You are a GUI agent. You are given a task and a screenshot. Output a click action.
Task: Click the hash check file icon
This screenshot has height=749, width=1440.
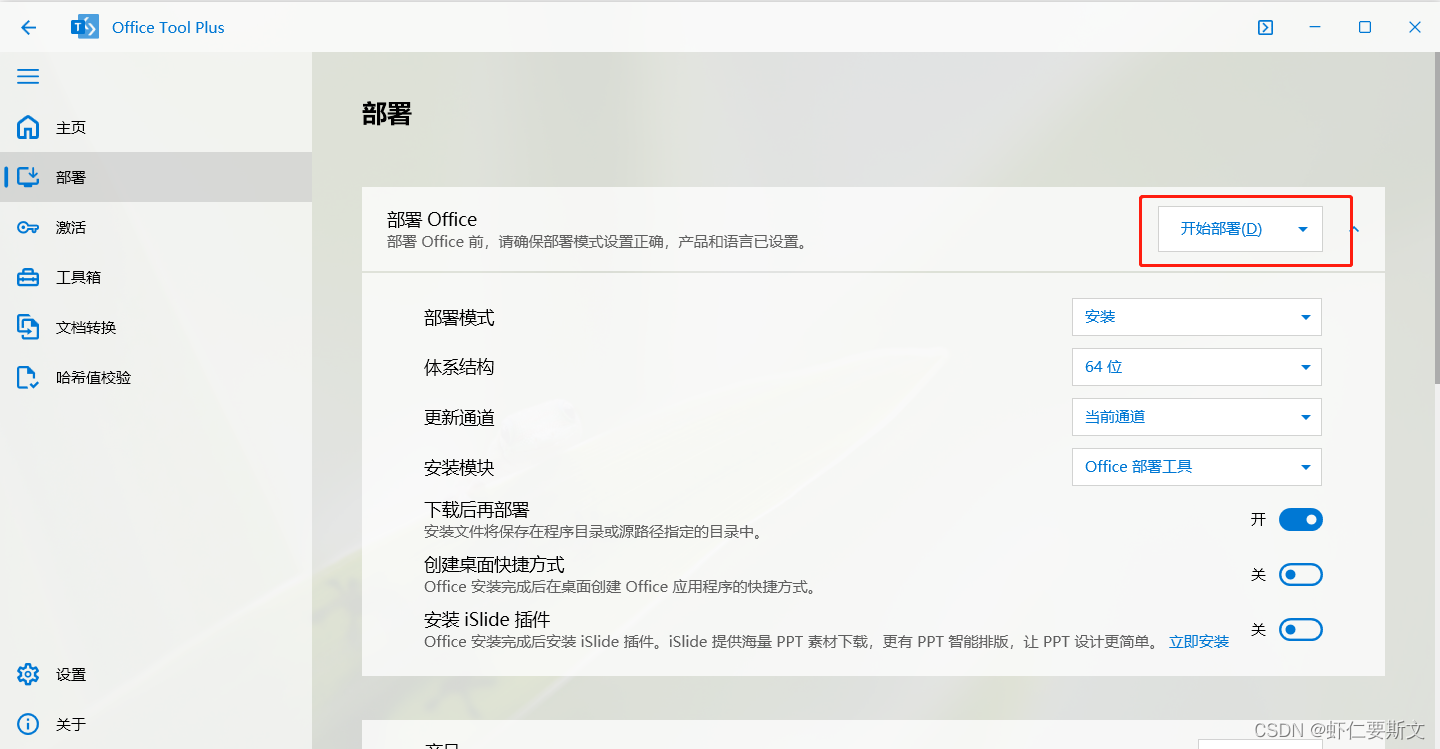[x=27, y=377]
